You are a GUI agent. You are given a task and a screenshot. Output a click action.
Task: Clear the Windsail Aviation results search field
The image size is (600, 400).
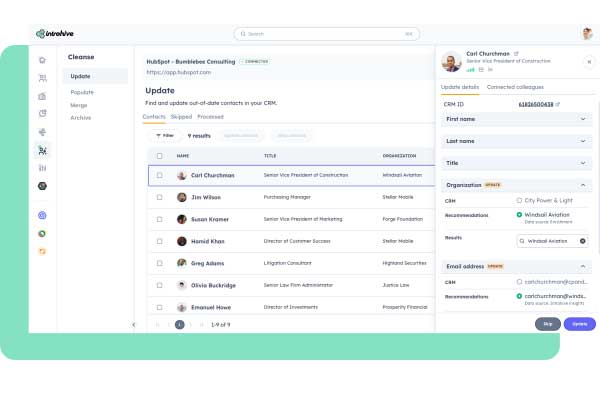[x=582, y=241]
